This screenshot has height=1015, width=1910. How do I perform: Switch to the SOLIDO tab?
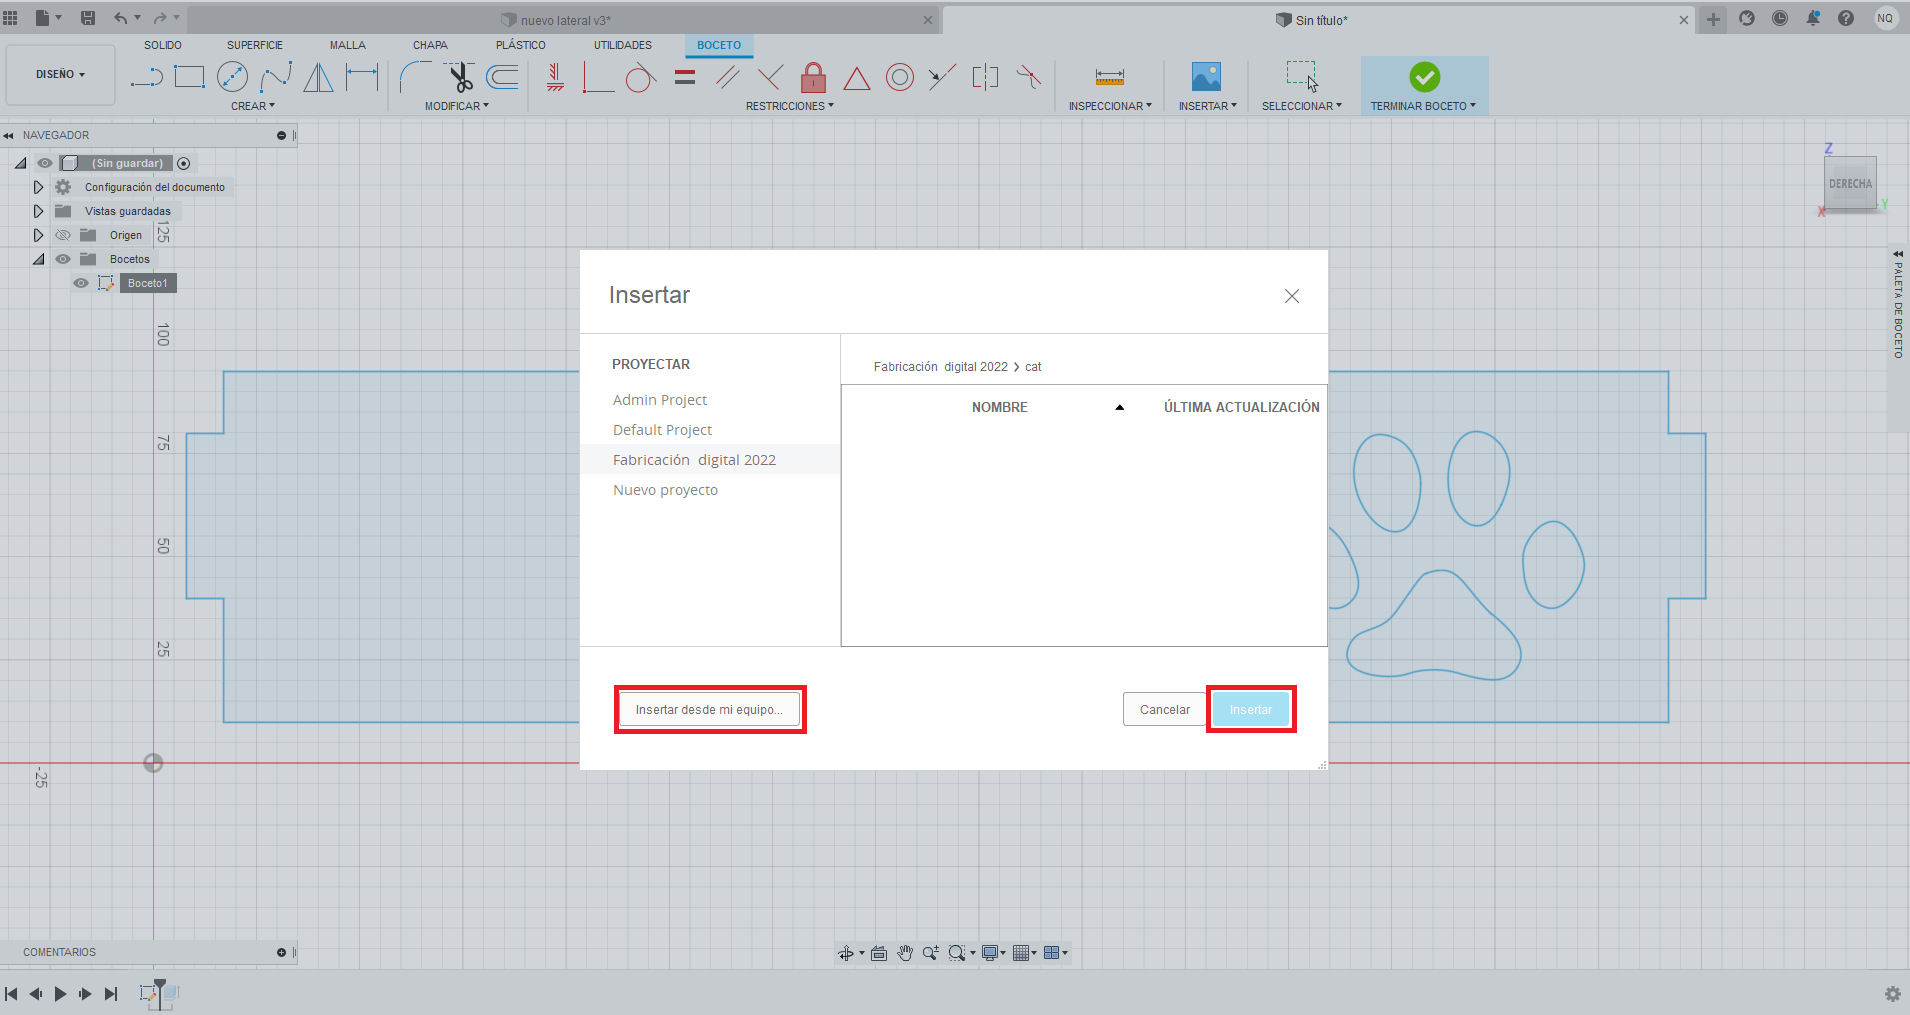[x=163, y=45]
